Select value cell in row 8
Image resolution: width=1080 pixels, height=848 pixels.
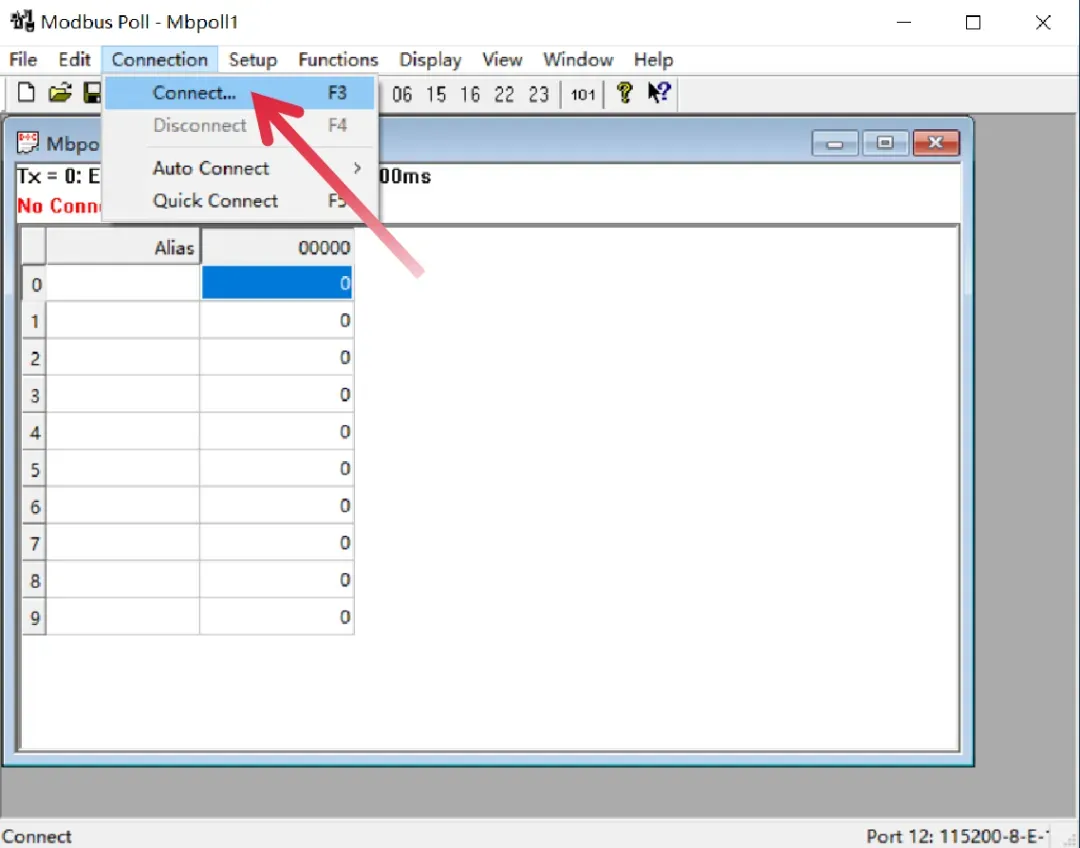click(x=277, y=580)
